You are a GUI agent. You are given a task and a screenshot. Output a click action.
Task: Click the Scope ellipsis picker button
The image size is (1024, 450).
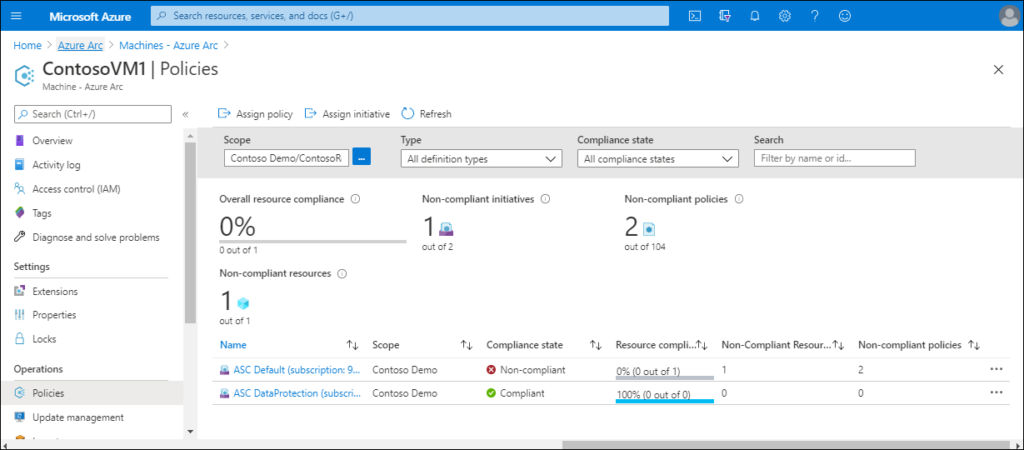[362, 157]
